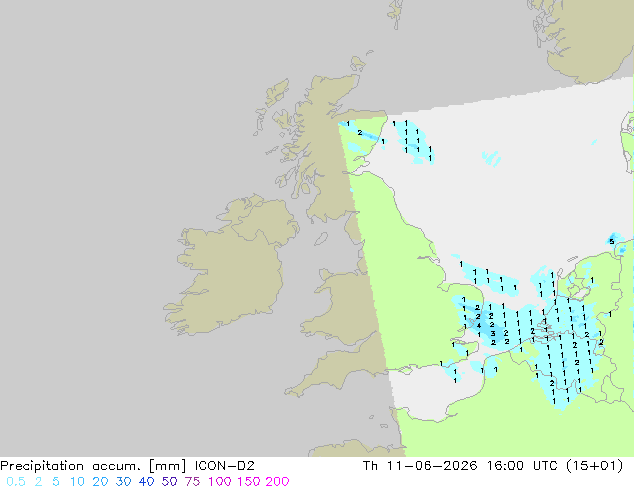Click the 200 legend value
634x490 pixels.
coord(277,482)
